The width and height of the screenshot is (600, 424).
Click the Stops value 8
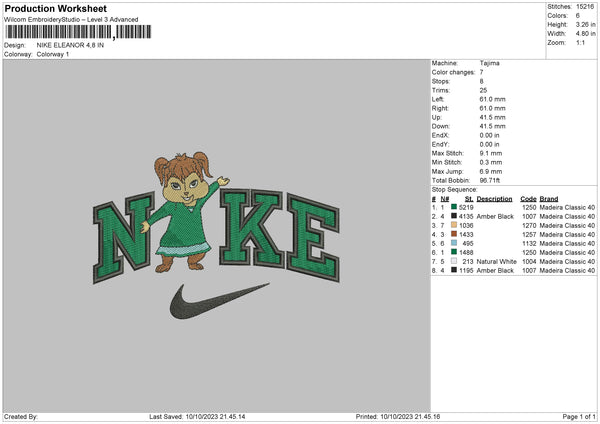tap(481, 81)
